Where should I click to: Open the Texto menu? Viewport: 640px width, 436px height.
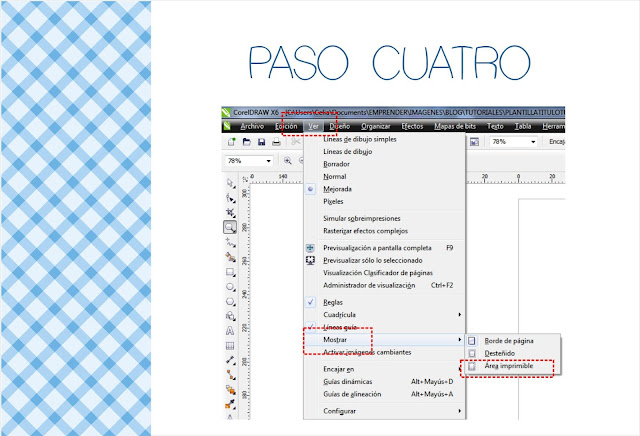click(x=495, y=126)
